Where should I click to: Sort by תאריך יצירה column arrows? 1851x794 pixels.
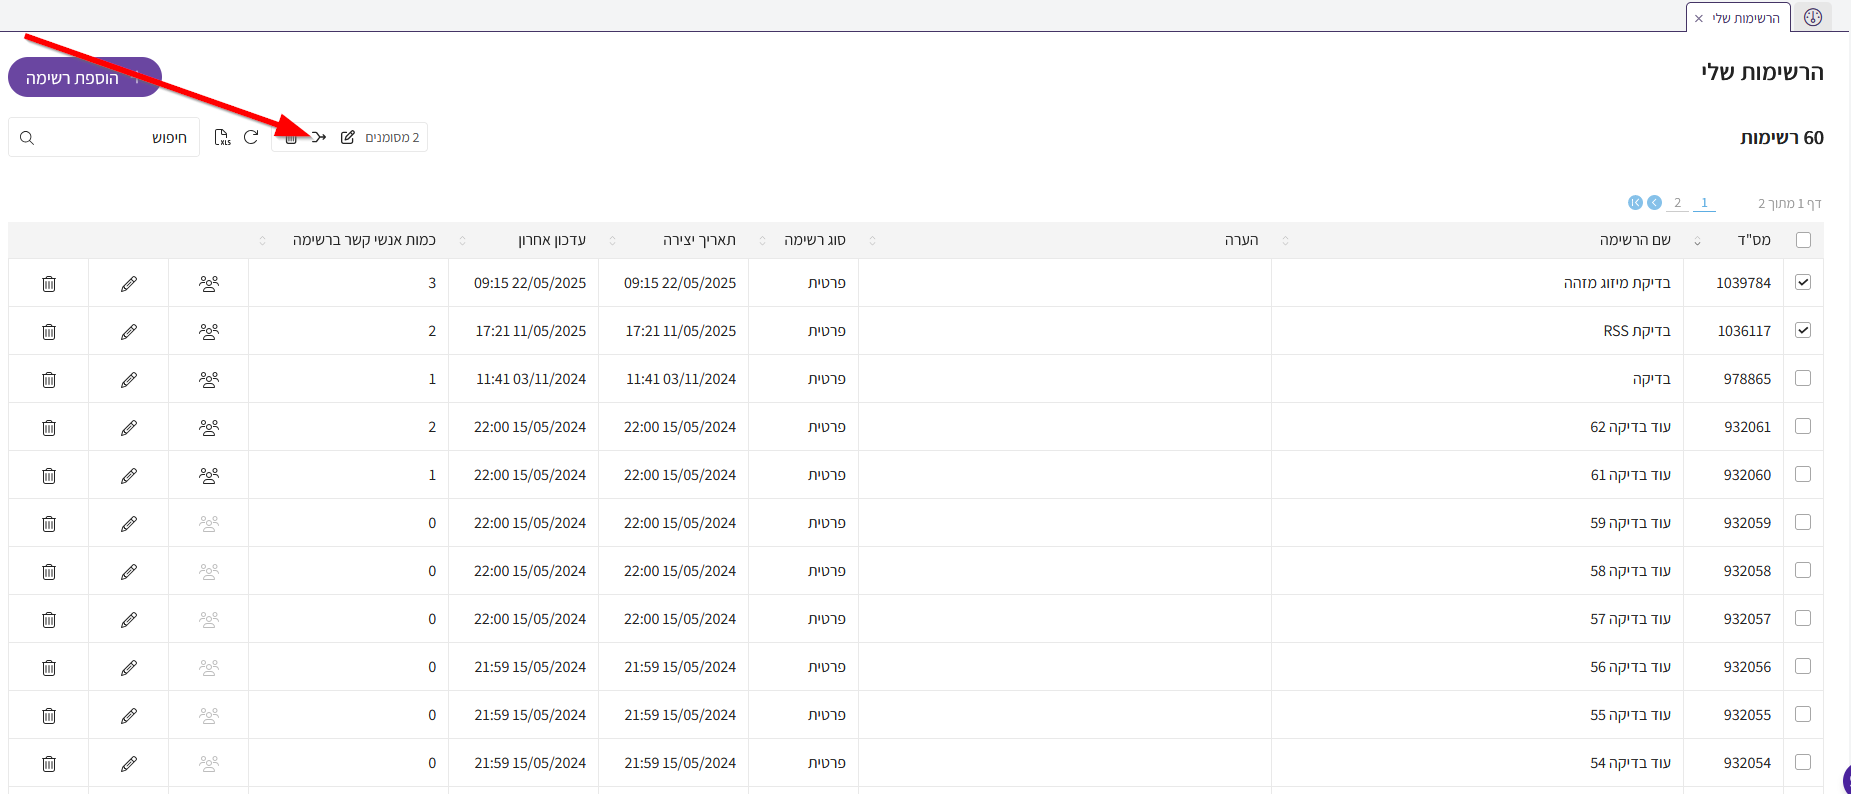pyautogui.click(x=612, y=241)
